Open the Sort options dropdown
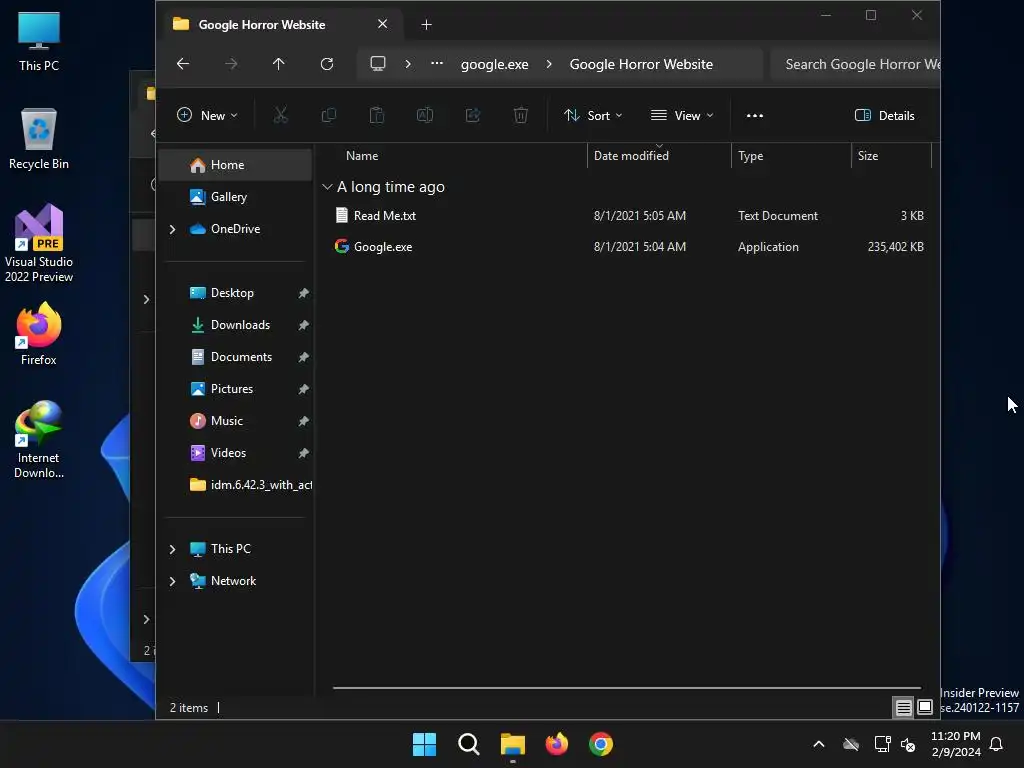 pyautogui.click(x=593, y=116)
